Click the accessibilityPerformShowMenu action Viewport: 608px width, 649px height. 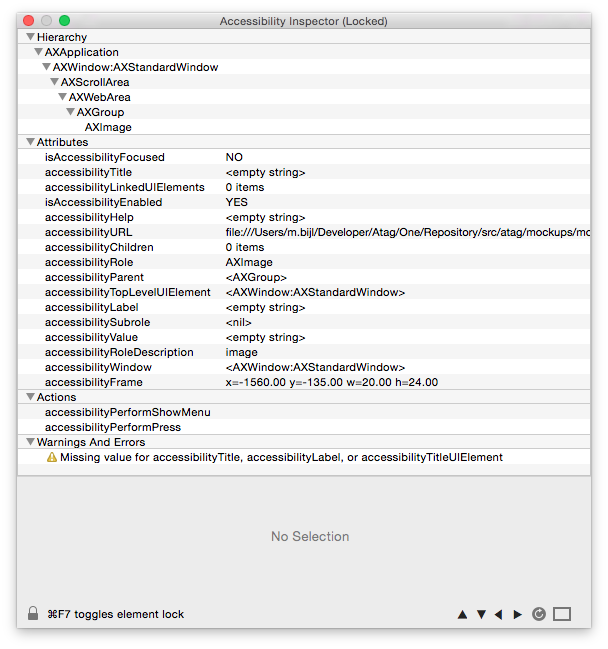point(127,412)
